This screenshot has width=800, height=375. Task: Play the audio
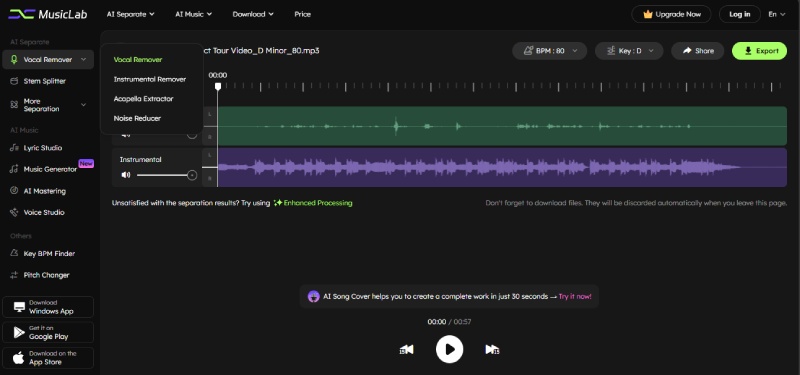(449, 349)
